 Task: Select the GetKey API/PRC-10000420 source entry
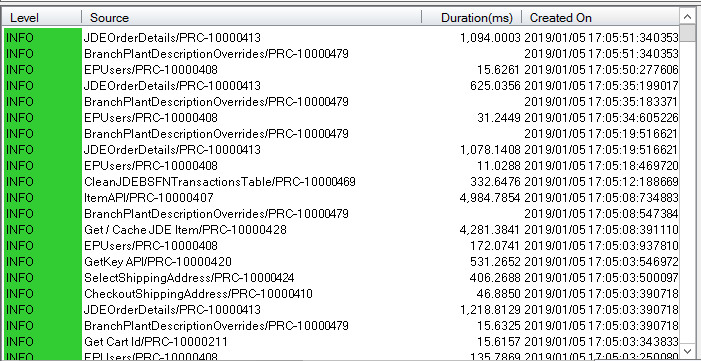158,262
